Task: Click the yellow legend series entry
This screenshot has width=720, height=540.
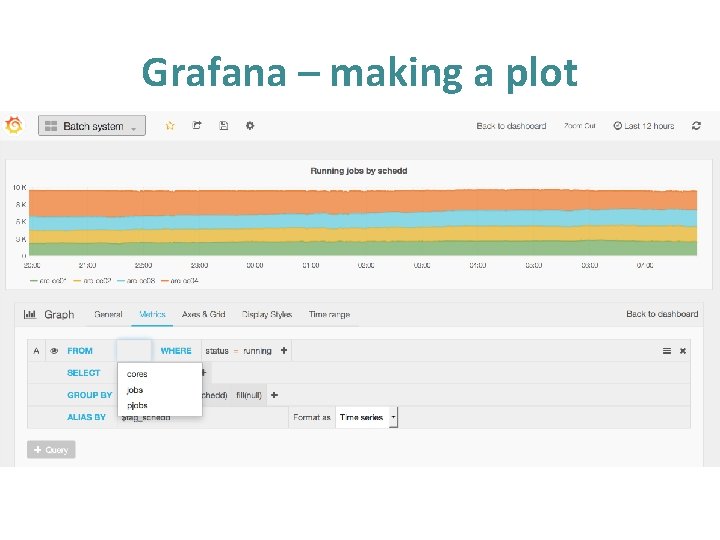Action: coord(92,281)
